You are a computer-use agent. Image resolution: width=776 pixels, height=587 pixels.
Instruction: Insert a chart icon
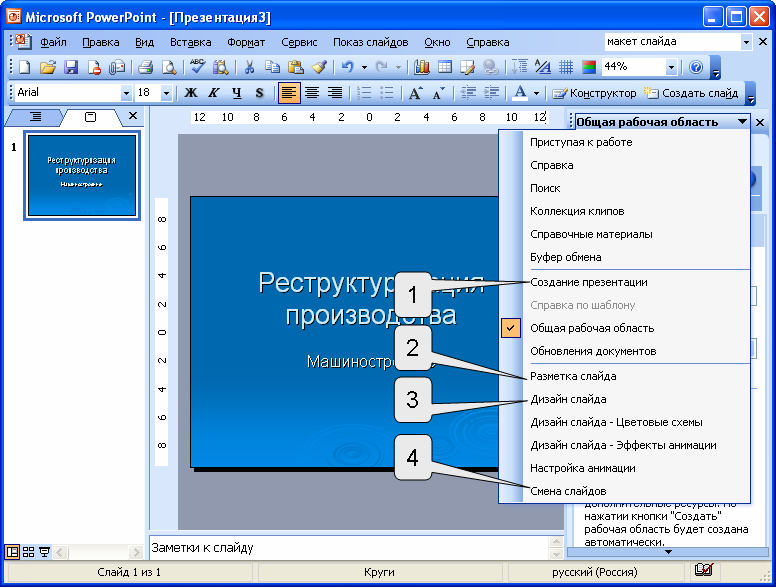[x=421, y=67]
